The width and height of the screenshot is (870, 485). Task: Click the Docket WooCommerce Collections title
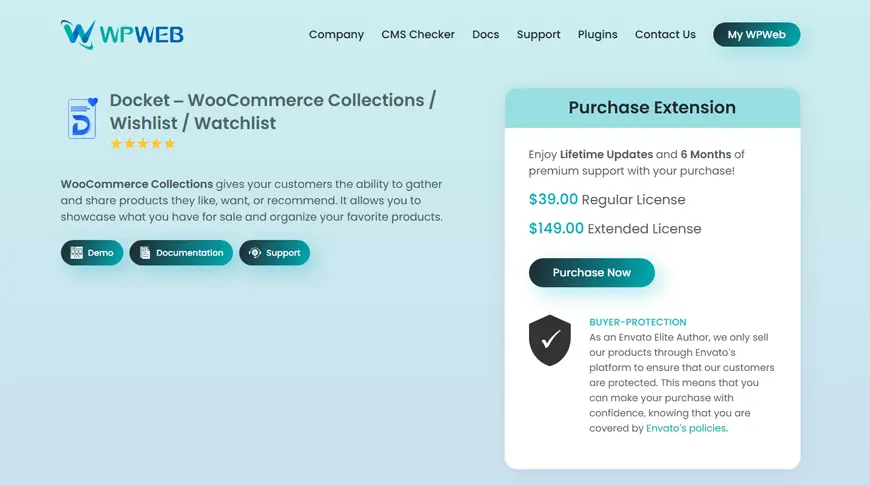click(x=273, y=112)
